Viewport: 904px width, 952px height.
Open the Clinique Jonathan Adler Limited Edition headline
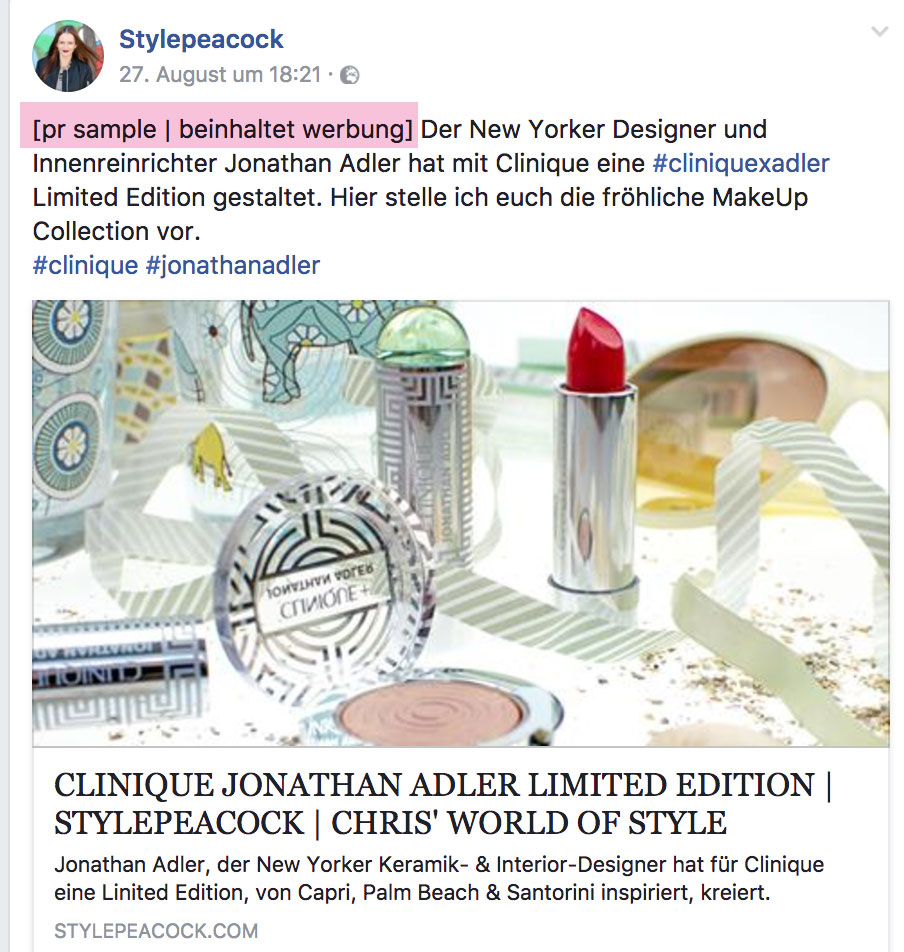click(443, 784)
